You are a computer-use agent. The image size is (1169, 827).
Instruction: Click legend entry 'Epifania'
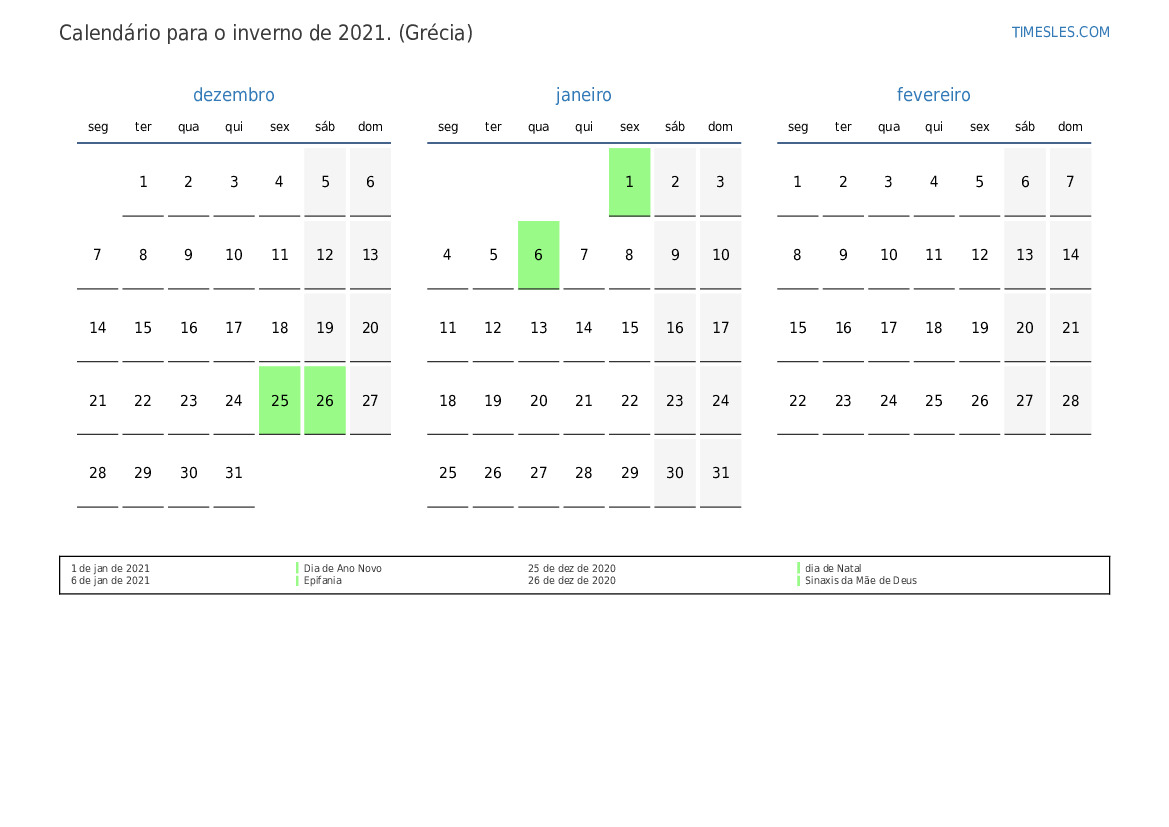pos(322,580)
